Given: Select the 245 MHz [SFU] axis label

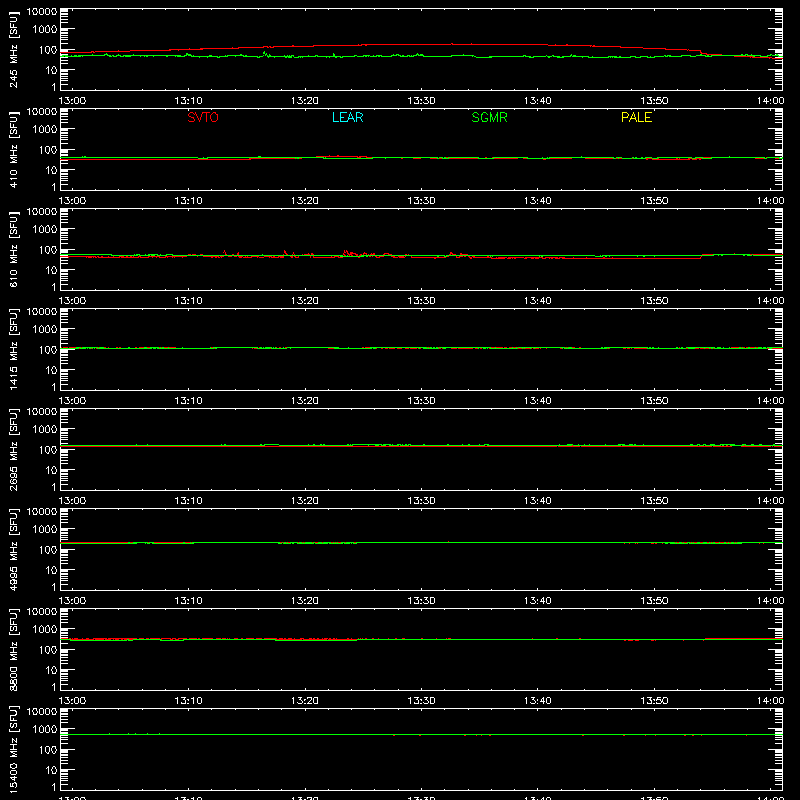Looking at the screenshot, I should point(13,49).
